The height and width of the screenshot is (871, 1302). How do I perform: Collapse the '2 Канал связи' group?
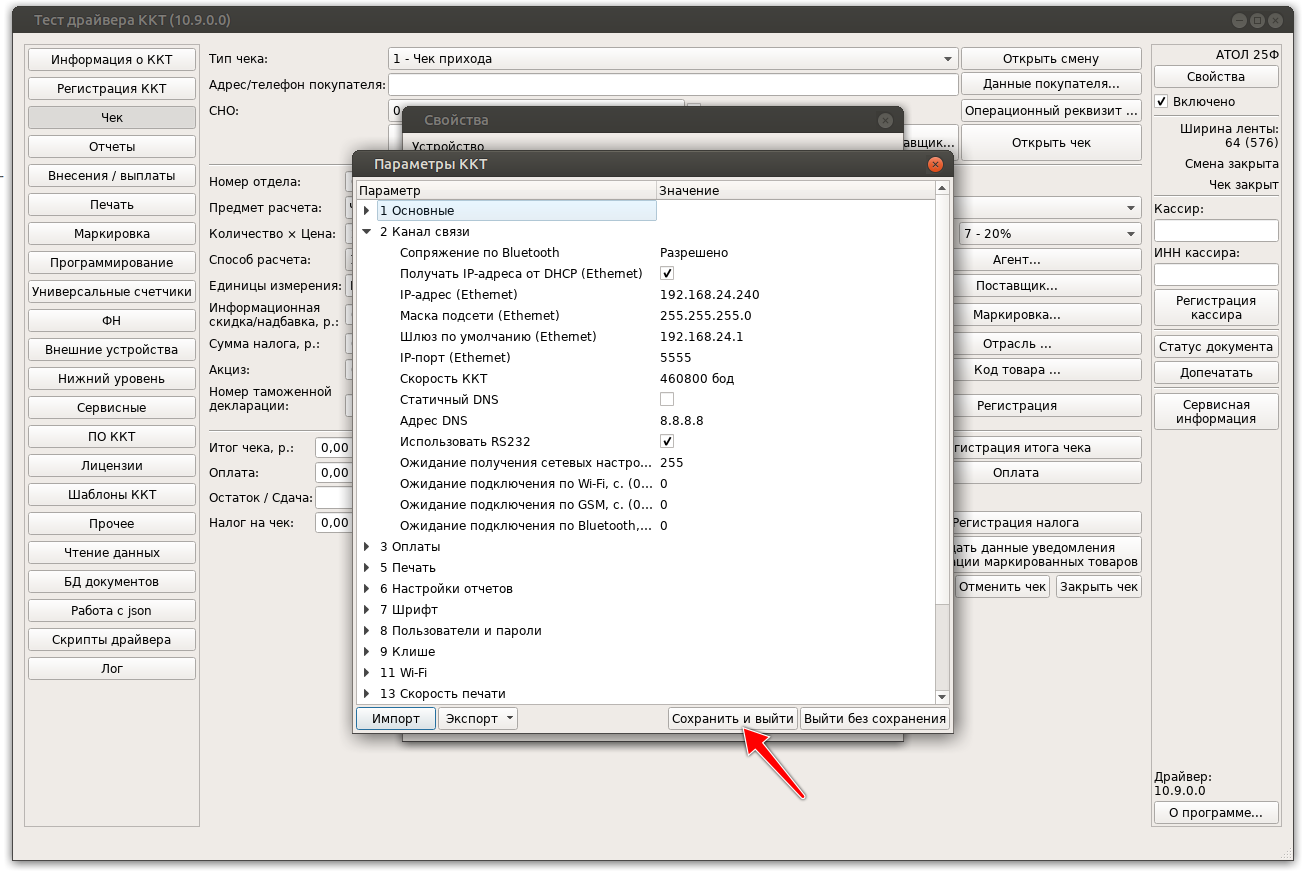(x=367, y=232)
